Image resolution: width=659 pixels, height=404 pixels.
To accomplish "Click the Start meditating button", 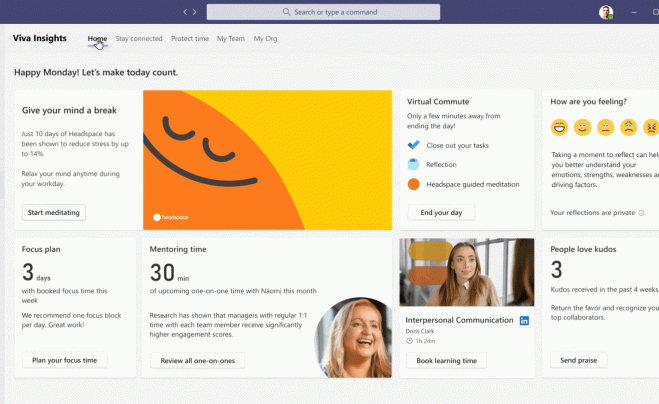I will pos(54,212).
